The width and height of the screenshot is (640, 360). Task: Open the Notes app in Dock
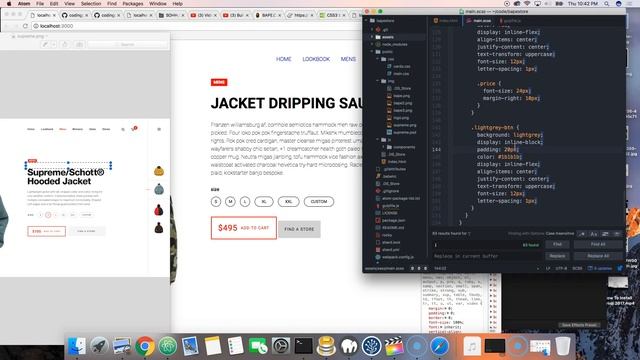pyautogui.click(x=213, y=346)
